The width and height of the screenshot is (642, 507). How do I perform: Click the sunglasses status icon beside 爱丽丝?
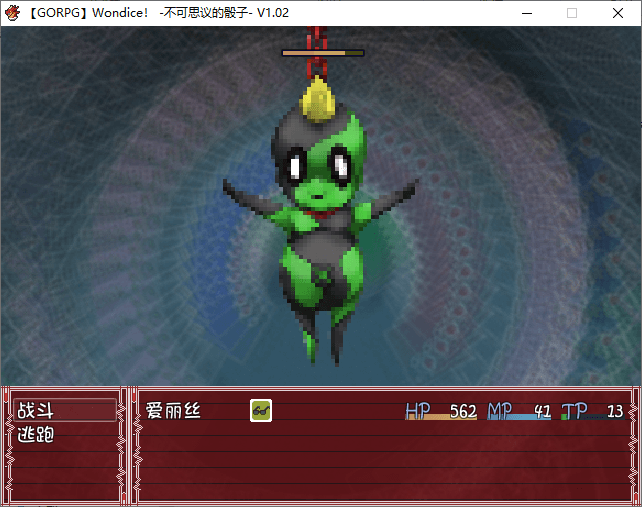pos(261,410)
